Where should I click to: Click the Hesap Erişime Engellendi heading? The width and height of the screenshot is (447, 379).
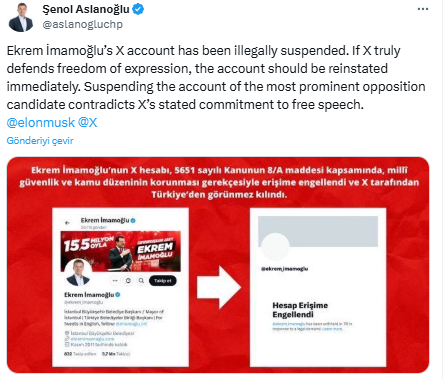click(300, 310)
